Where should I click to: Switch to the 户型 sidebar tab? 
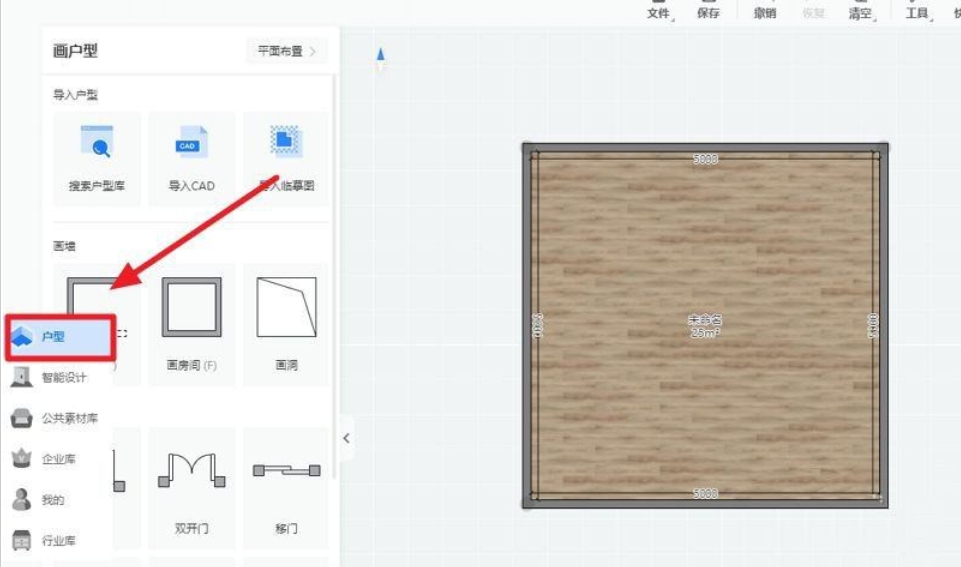pyautogui.click(x=60, y=337)
